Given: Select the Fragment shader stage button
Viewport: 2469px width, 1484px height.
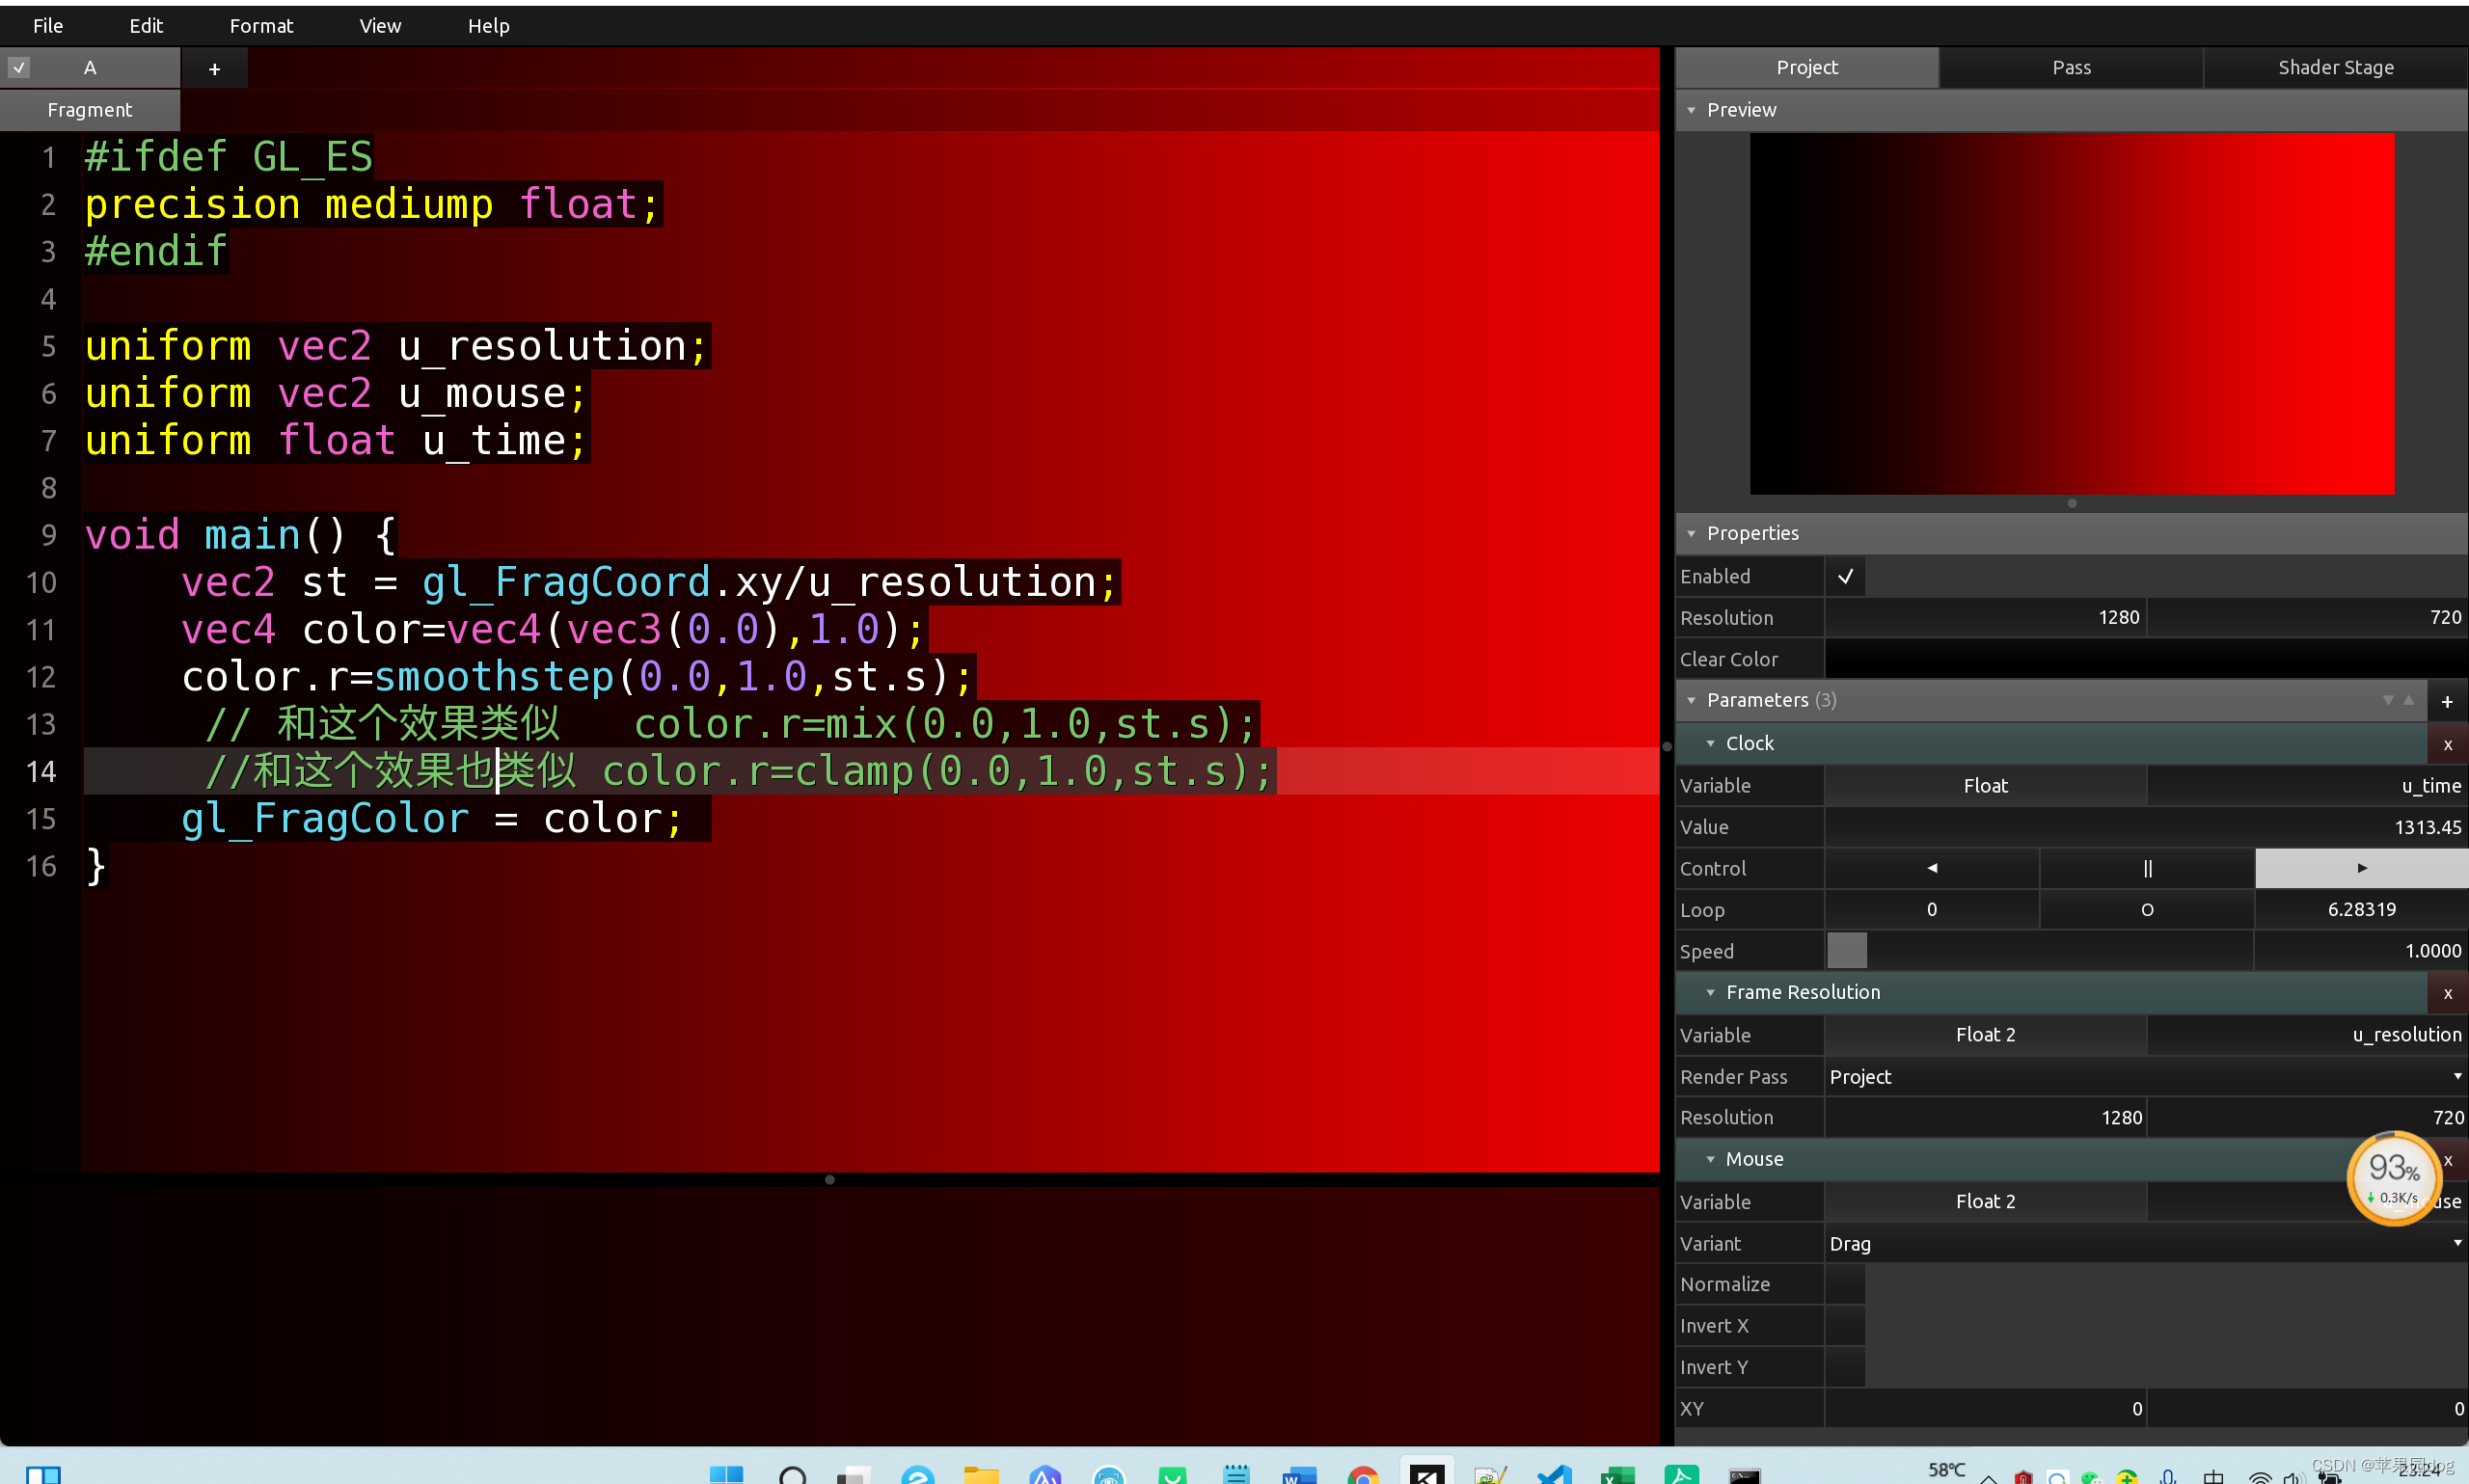Looking at the screenshot, I should point(89,110).
